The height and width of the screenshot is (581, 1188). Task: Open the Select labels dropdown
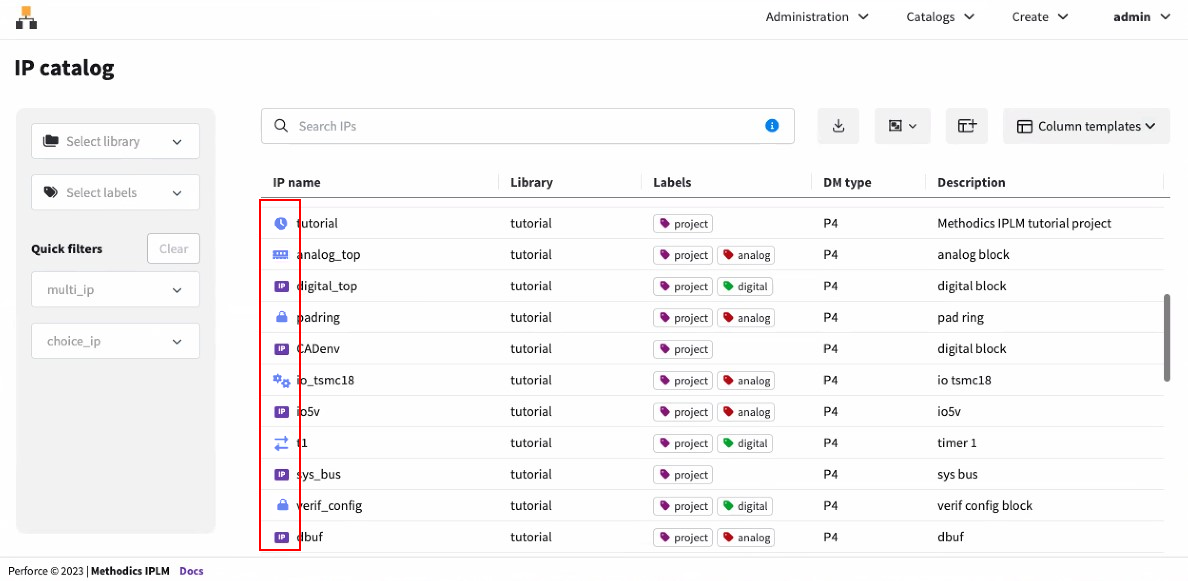point(115,193)
